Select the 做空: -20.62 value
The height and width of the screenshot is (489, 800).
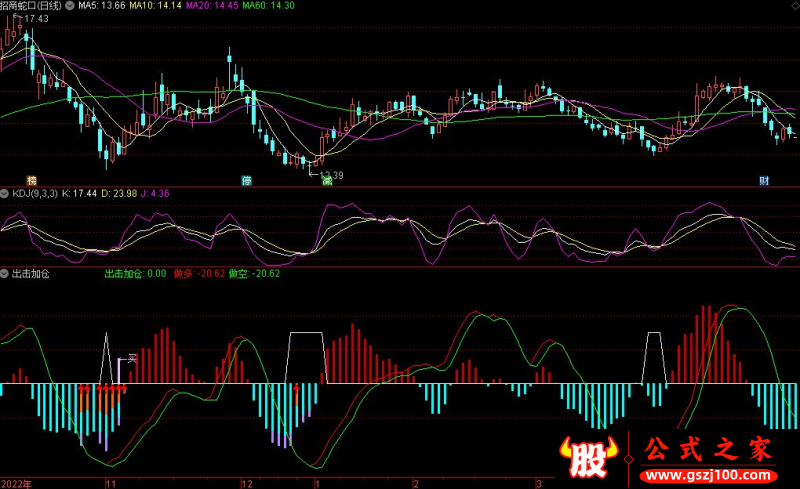pyautogui.click(x=254, y=274)
